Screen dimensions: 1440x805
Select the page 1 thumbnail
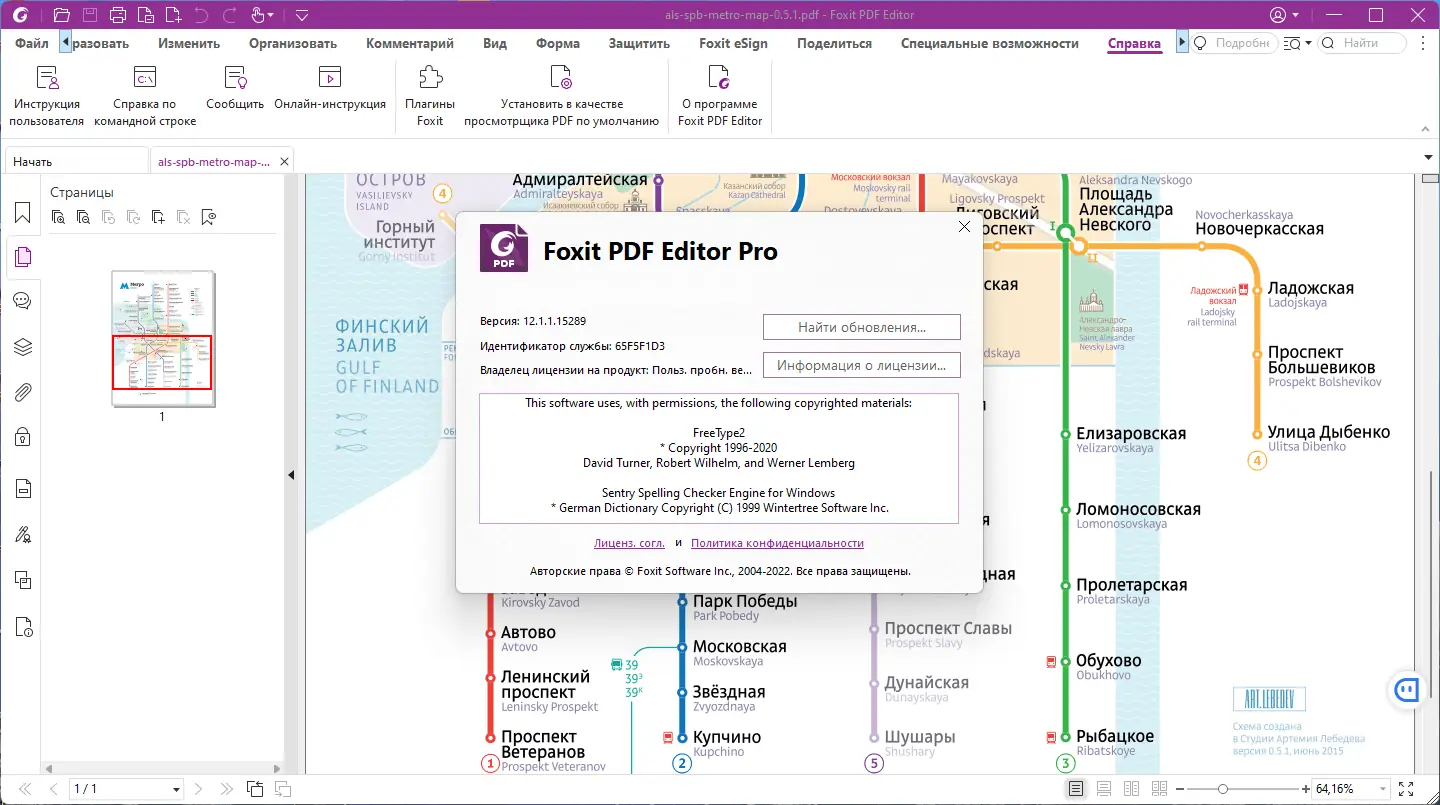163,338
